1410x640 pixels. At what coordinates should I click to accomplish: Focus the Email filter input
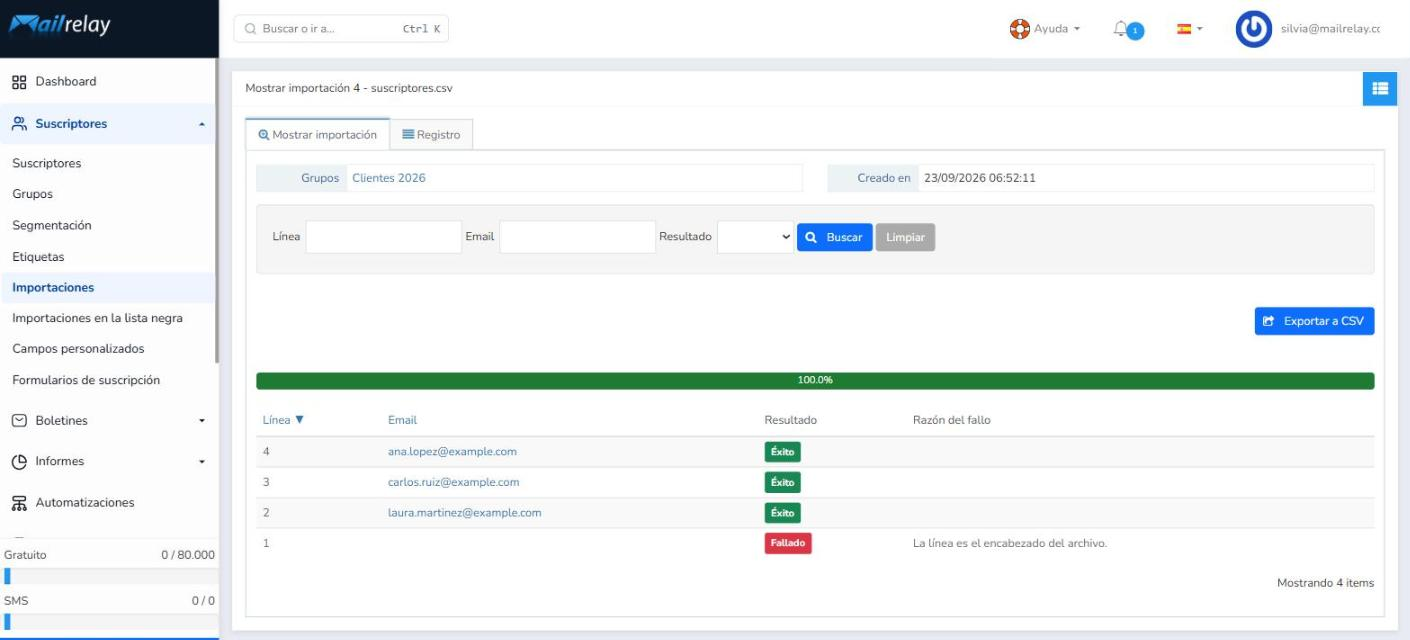click(577, 237)
